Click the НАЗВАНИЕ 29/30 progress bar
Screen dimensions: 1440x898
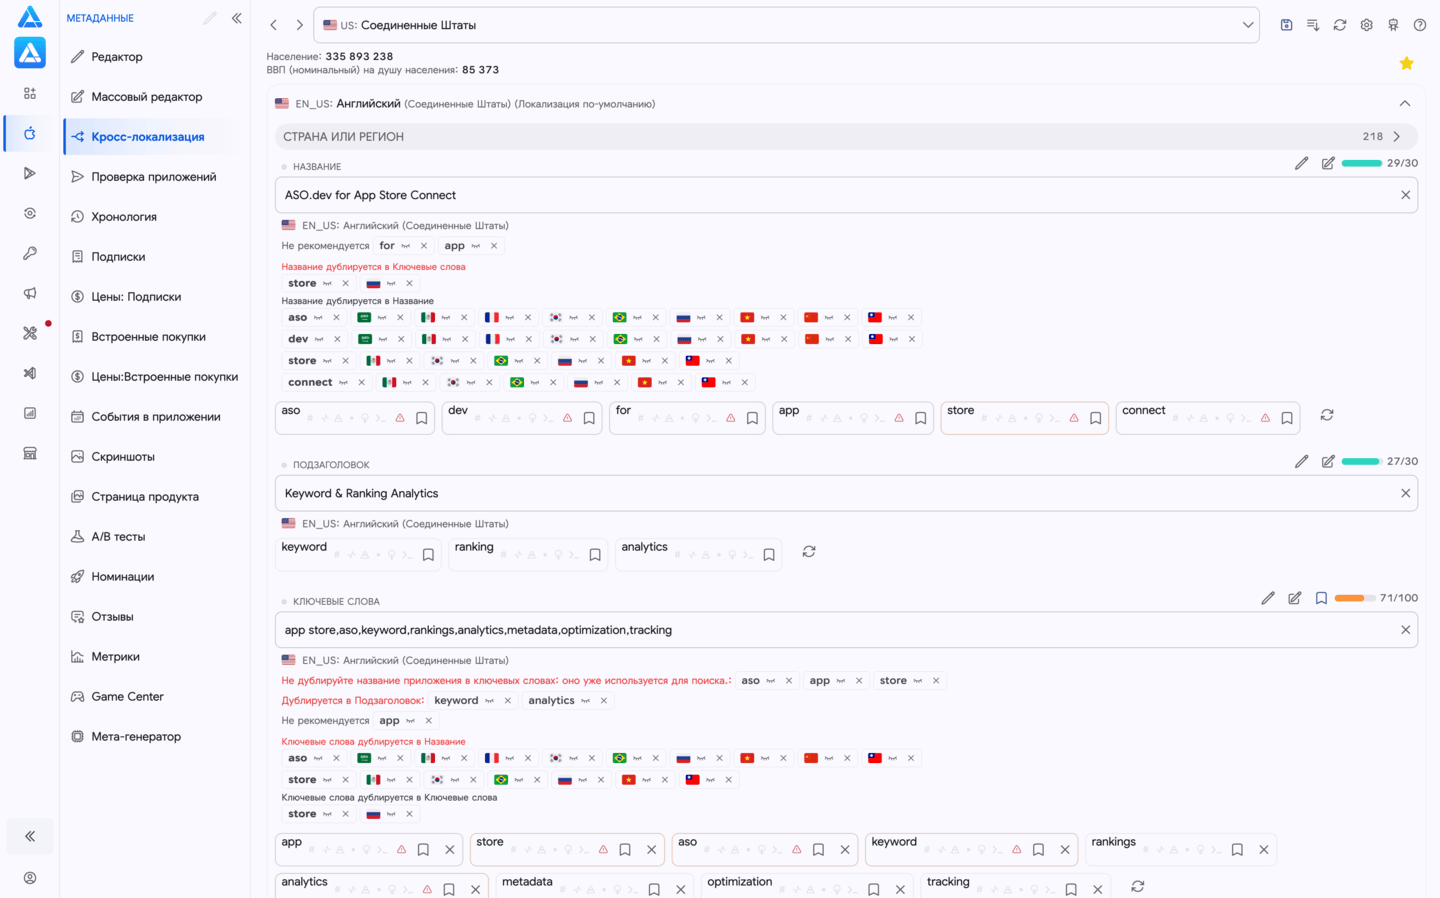point(1361,163)
